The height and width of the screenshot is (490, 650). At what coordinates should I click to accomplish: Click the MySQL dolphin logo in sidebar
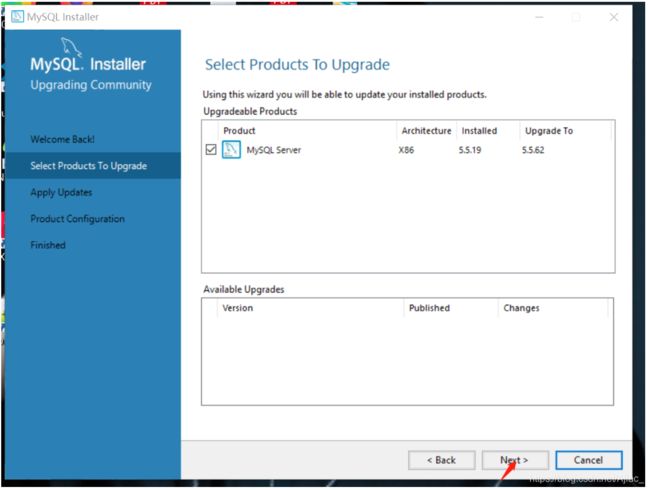coord(71,46)
